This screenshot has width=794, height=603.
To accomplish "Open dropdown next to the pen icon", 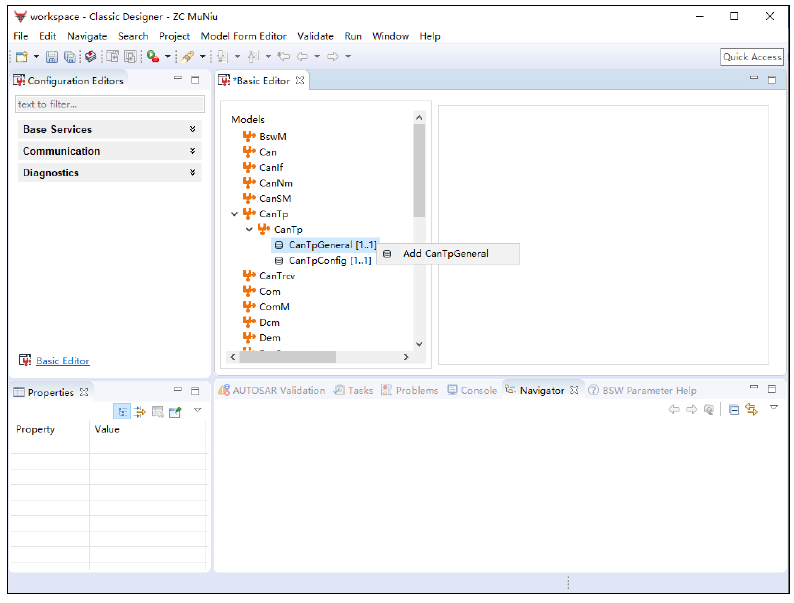I will tap(203, 57).
